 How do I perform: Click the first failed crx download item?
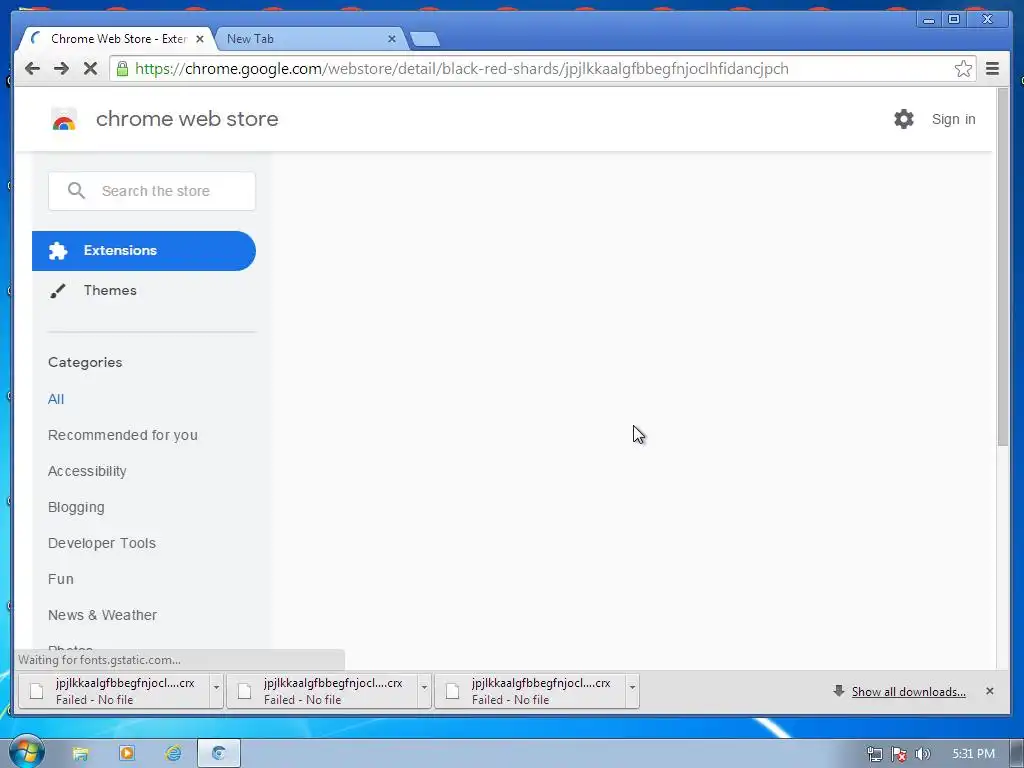(x=114, y=691)
